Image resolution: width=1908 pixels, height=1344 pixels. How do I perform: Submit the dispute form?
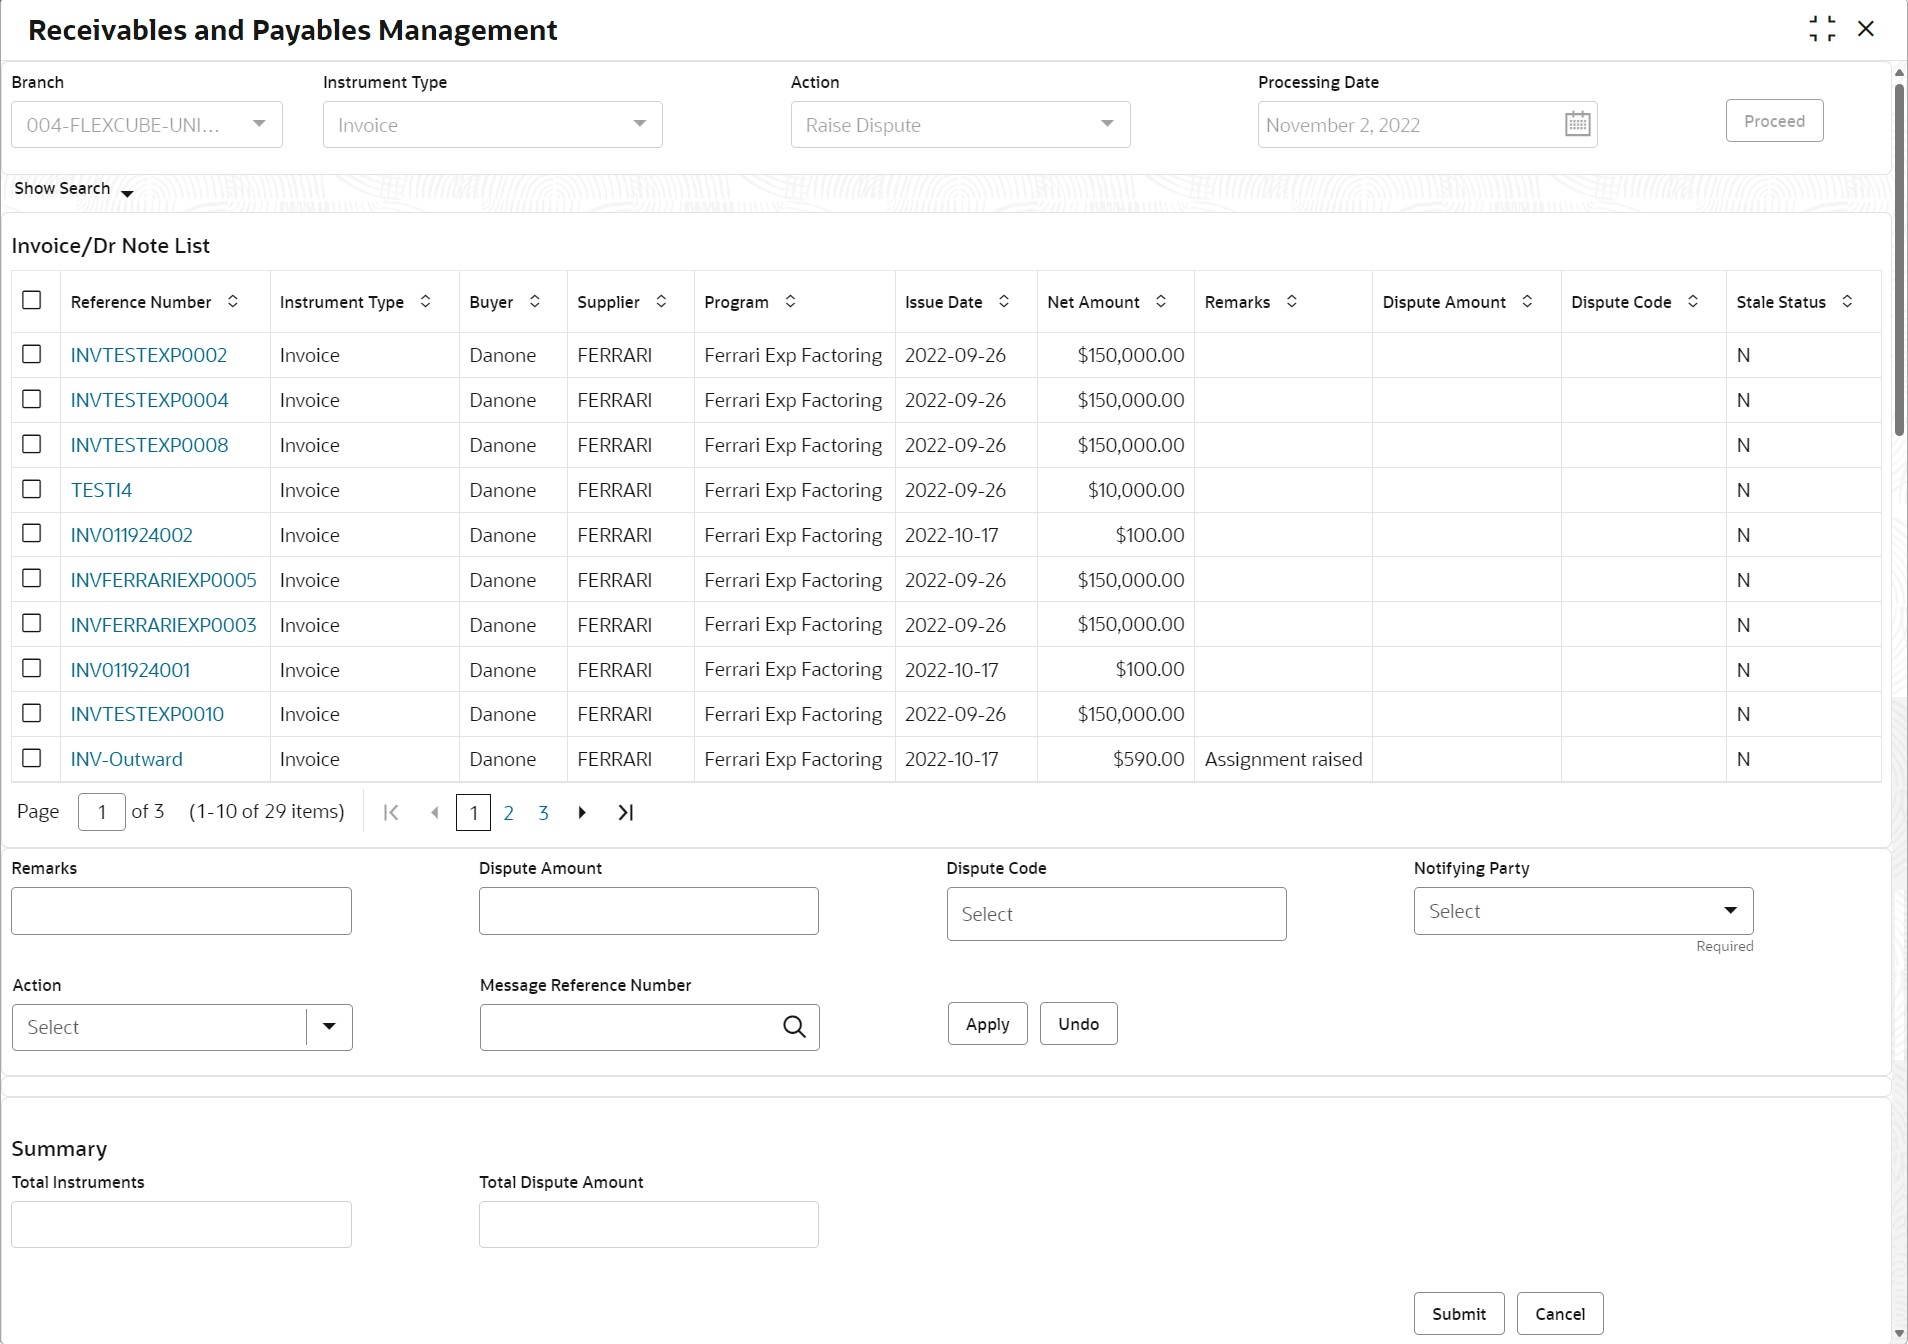[x=1459, y=1314]
